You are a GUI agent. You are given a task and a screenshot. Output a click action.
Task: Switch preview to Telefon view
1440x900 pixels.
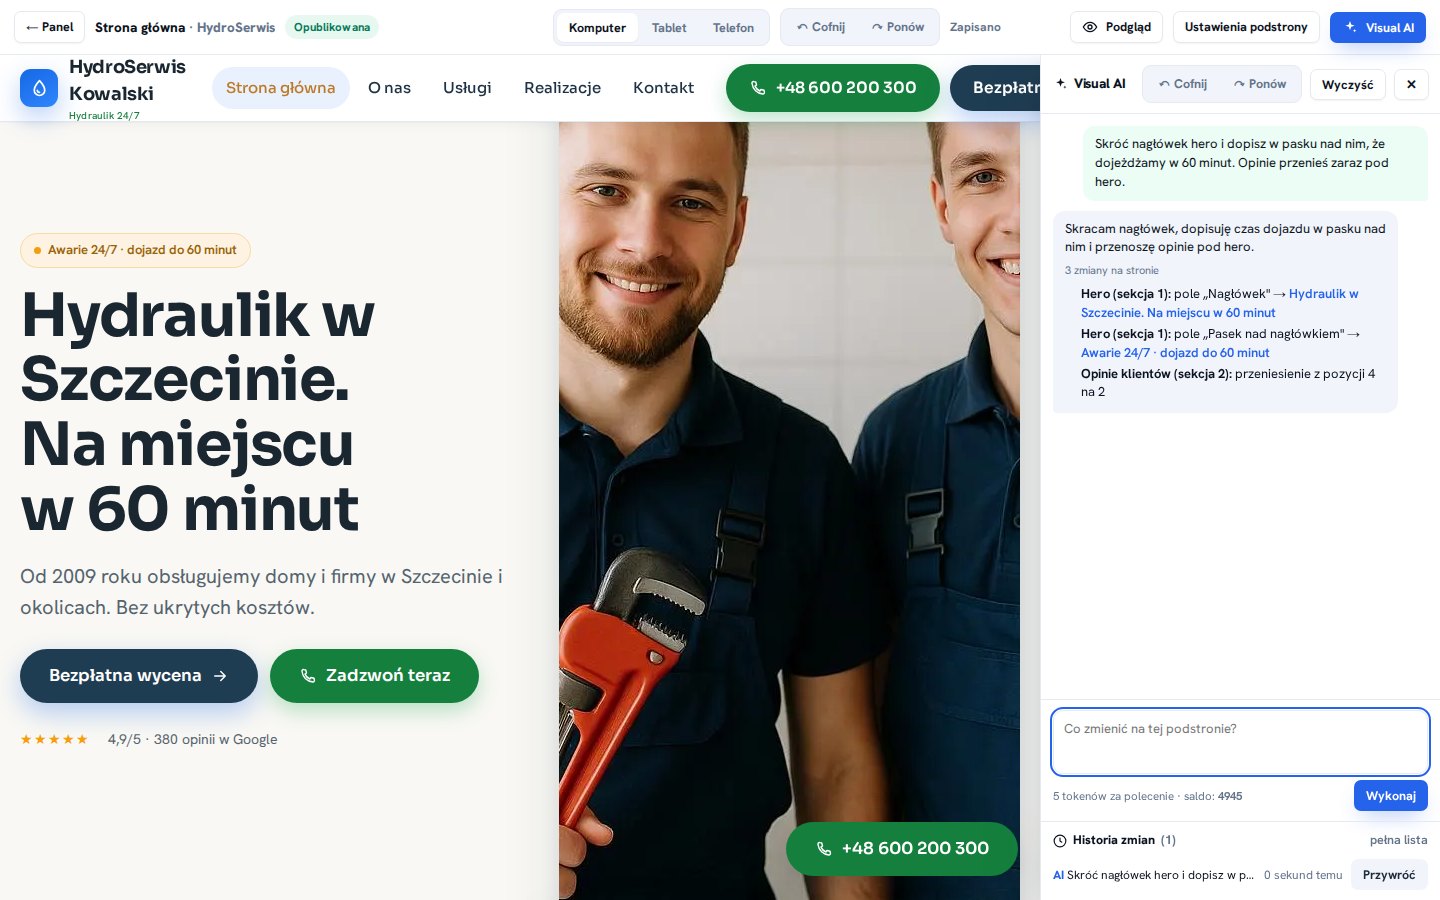click(733, 27)
